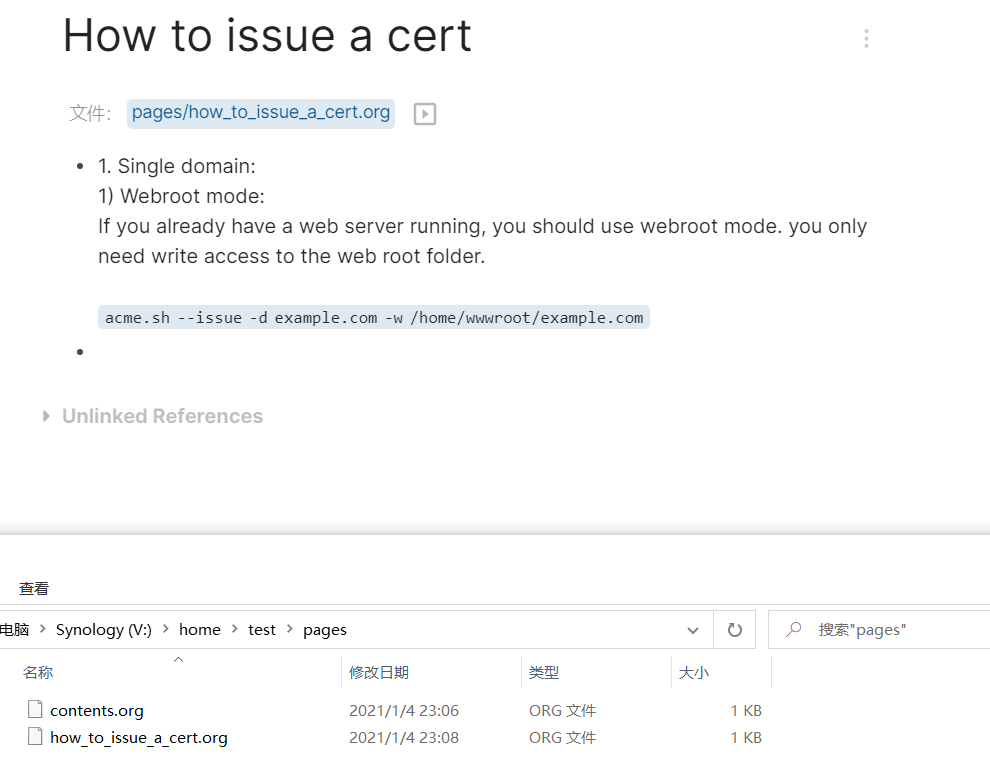The height and width of the screenshot is (769, 990).
Task: Sort files by the 修改日期 column
Action: 378,672
